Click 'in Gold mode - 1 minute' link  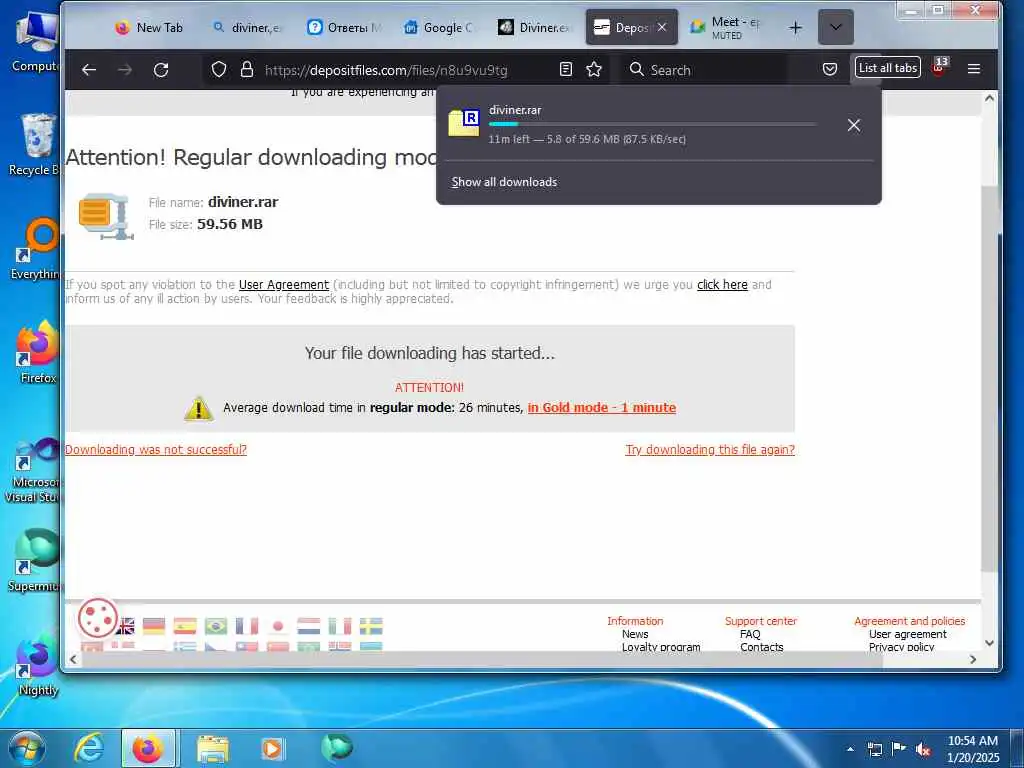click(x=601, y=408)
